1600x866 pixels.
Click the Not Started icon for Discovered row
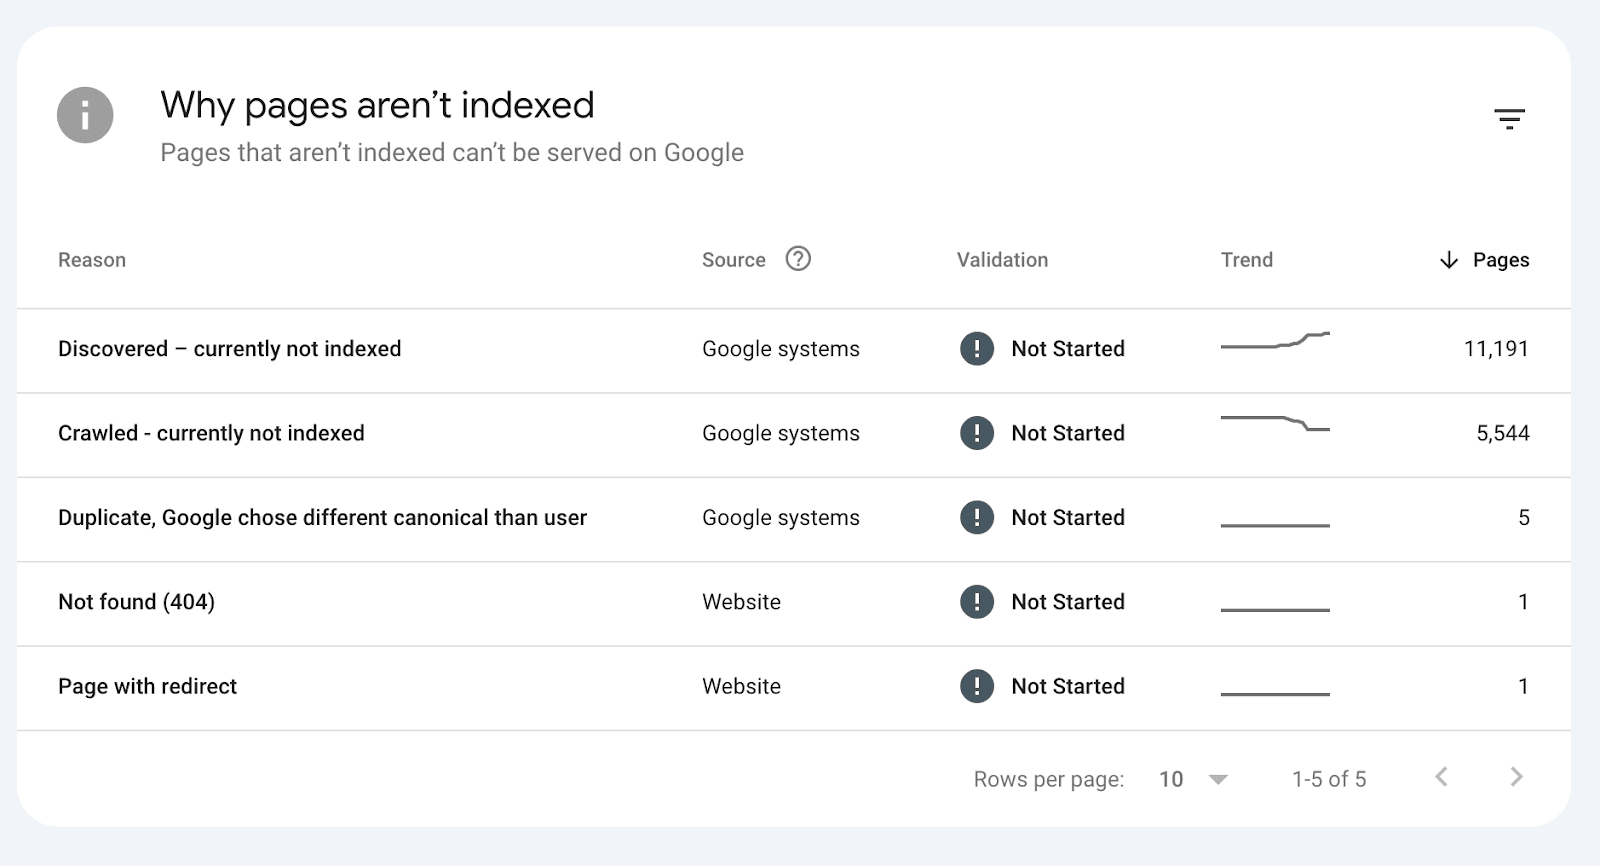coord(977,349)
